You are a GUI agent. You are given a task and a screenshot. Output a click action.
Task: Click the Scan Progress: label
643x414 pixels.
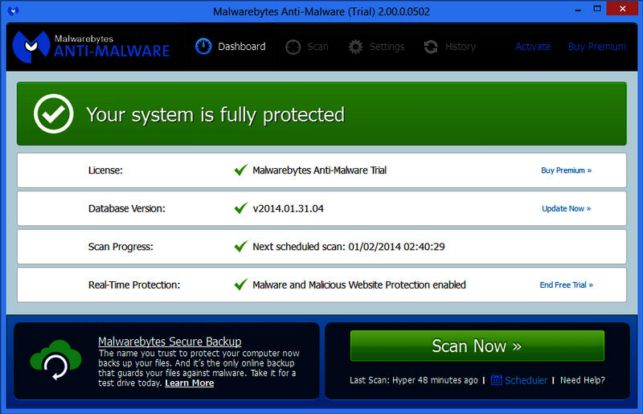(x=121, y=246)
